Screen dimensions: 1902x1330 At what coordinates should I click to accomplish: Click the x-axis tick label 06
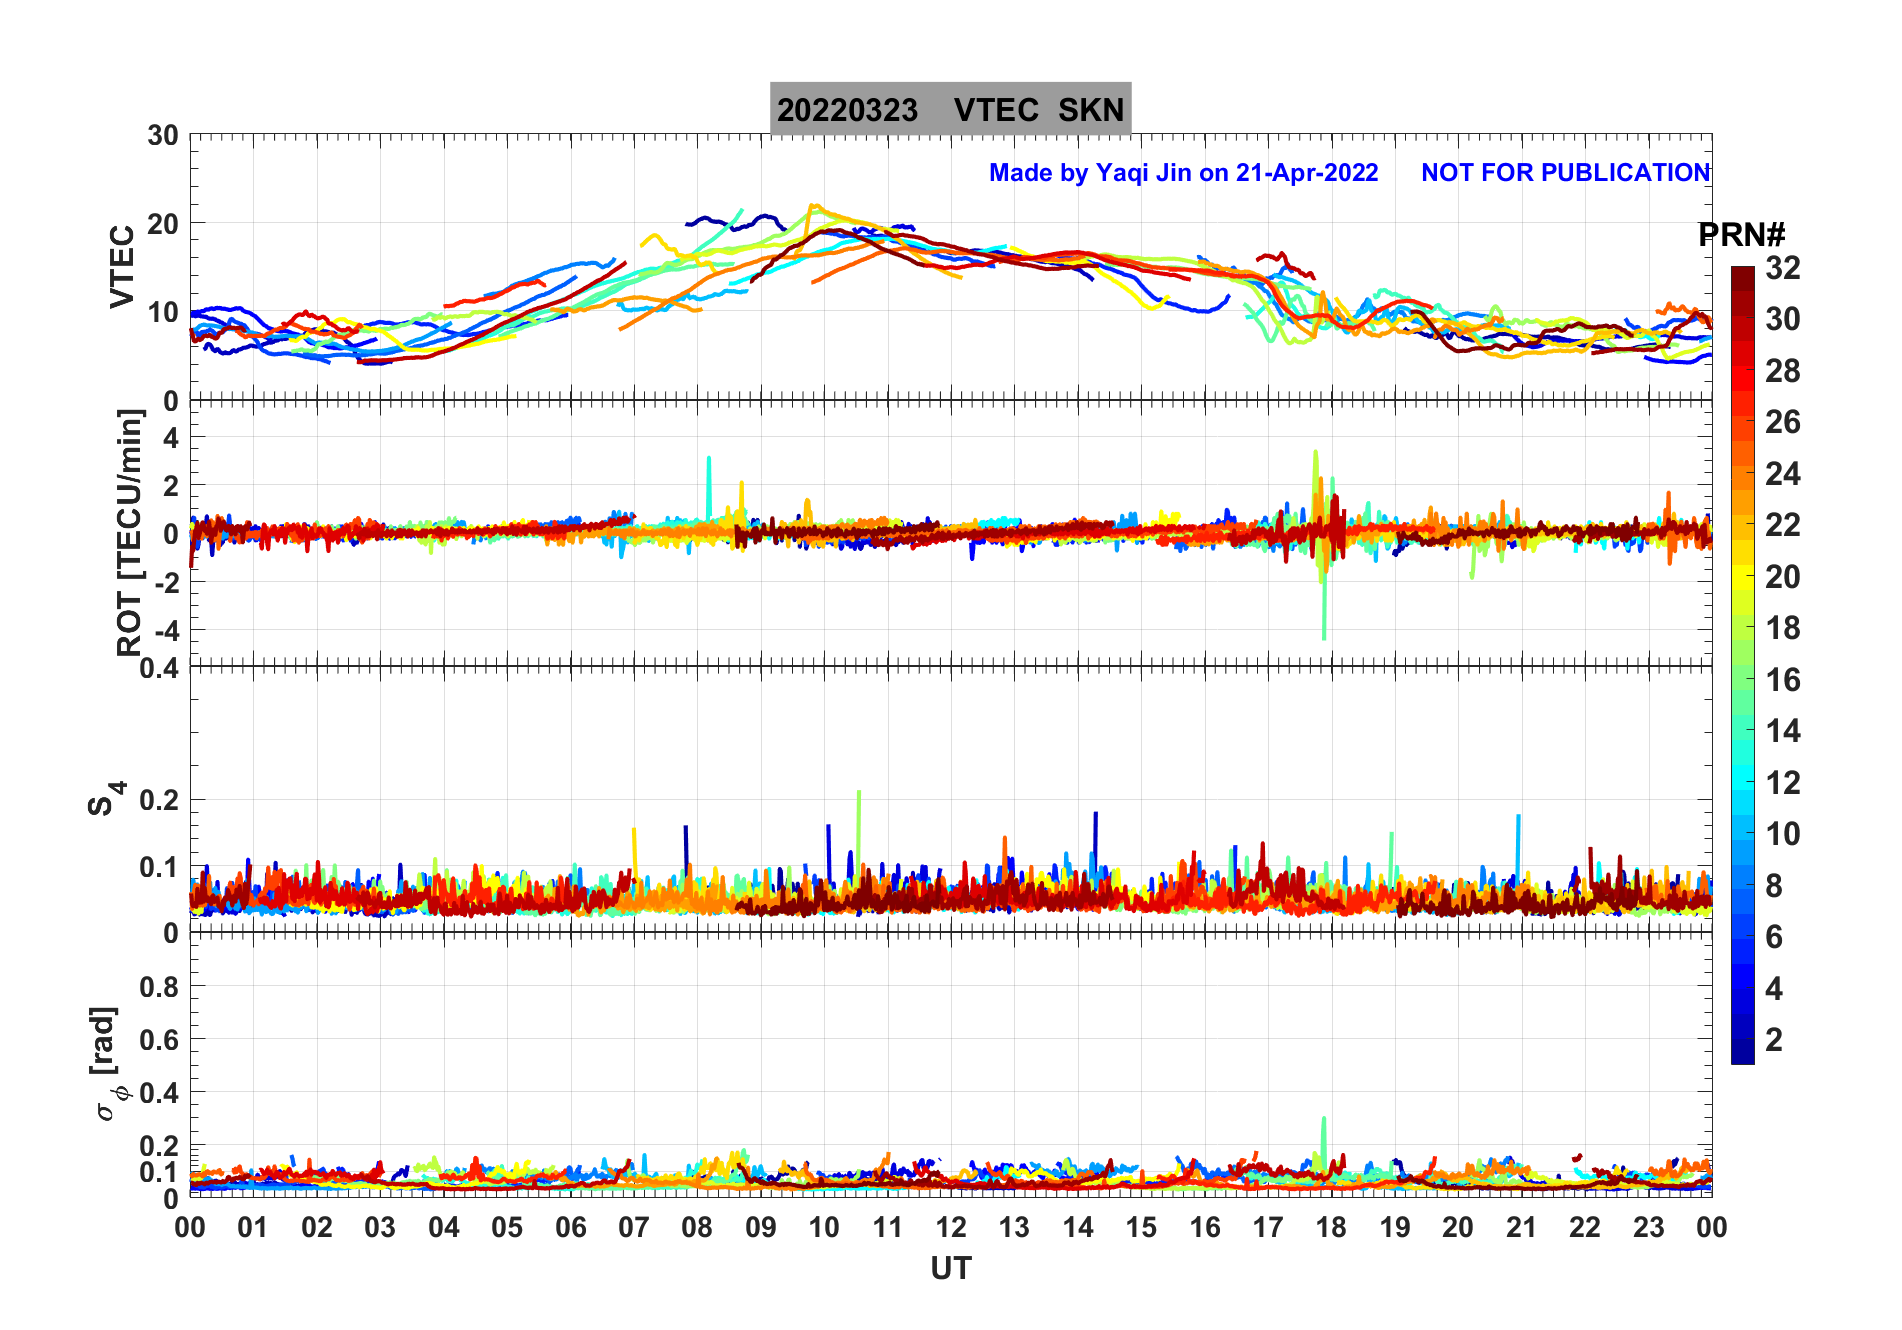pyautogui.click(x=570, y=1227)
